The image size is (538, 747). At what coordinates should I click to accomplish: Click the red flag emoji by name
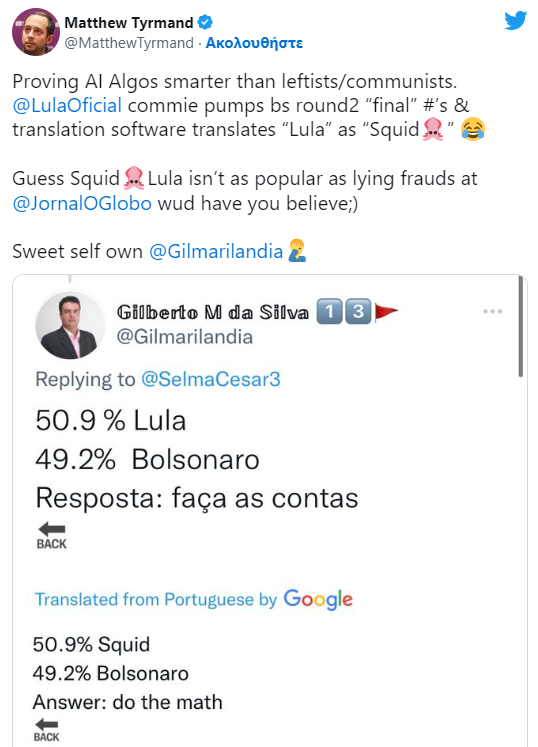pyautogui.click(x=386, y=312)
